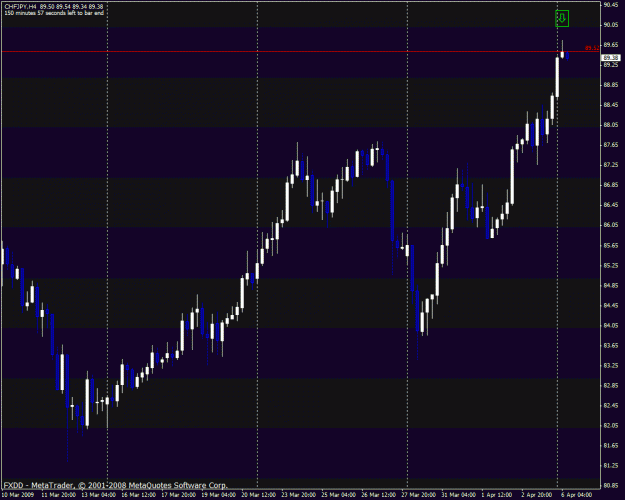The height and width of the screenshot is (500, 625).
Task: Click the current price tag 89.38
Action: pyautogui.click(x=611, y=58)
